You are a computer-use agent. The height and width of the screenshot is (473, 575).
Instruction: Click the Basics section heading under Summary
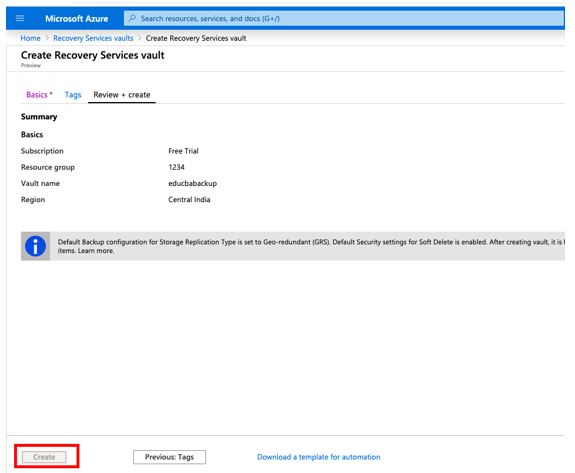tap(32, 135)
